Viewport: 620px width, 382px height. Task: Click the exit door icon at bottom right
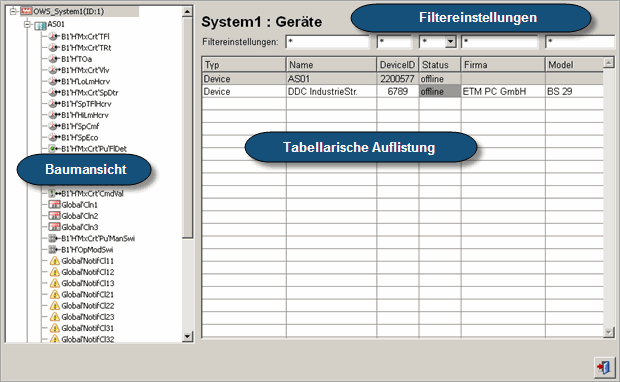(604, 367)
